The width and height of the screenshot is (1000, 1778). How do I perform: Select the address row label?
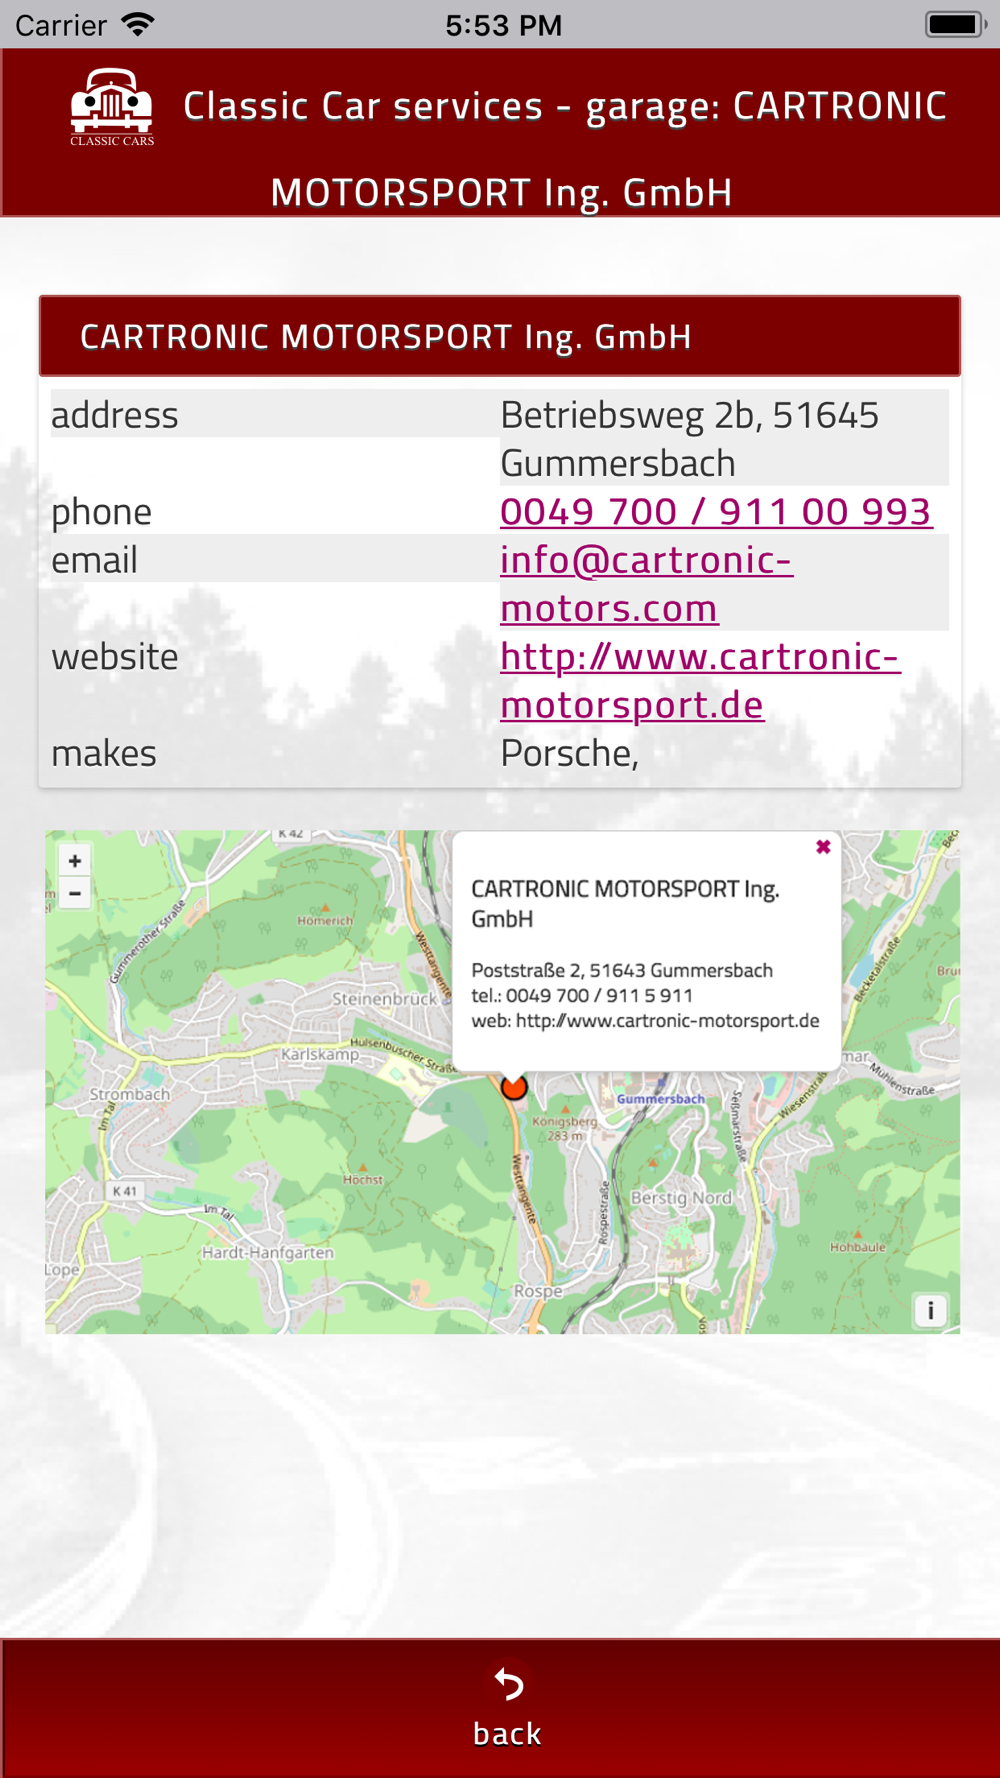[x=115, y=414]
